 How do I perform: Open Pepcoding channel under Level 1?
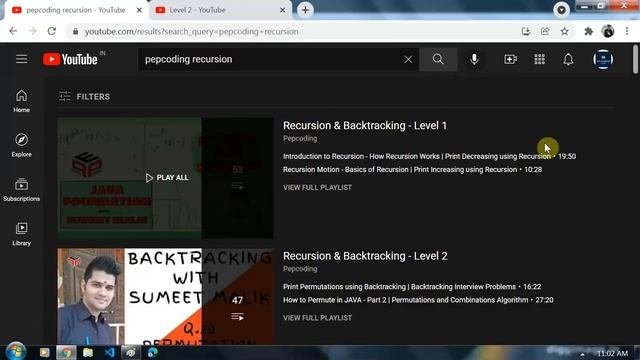(x=300, y=138)
